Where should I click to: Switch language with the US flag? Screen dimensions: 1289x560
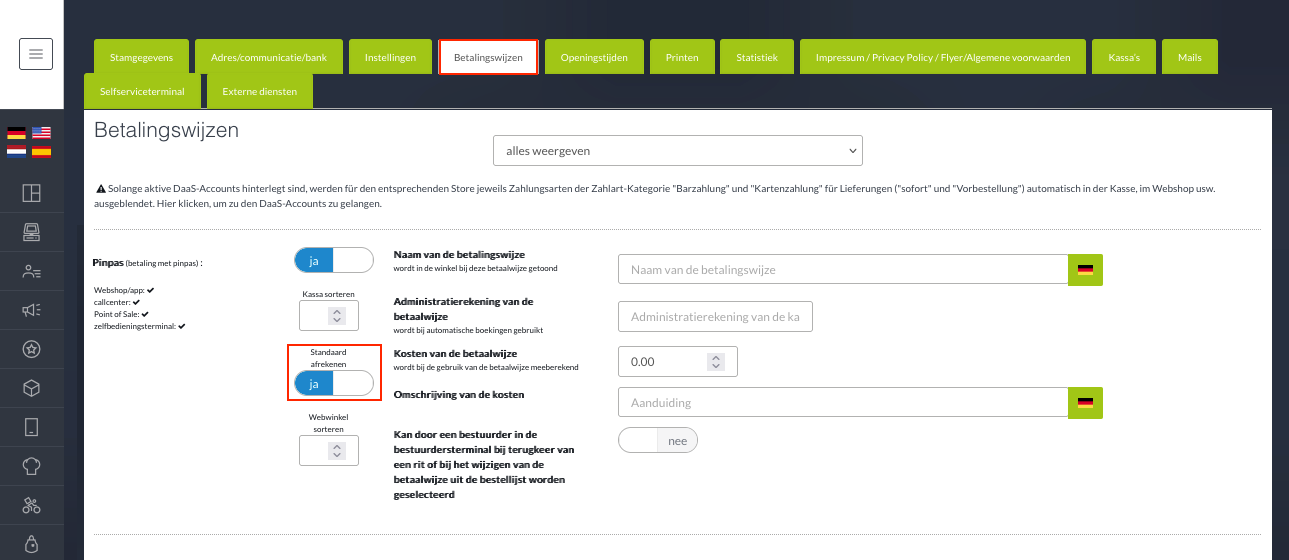click(x=41, y=133)
